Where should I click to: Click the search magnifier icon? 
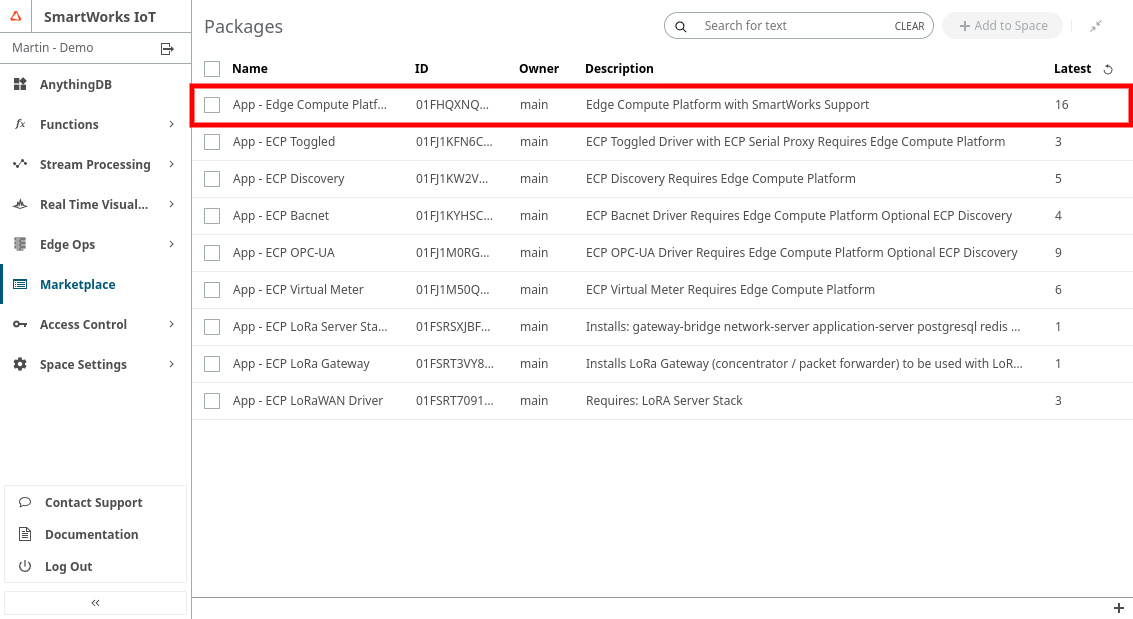(x=681, y=27)
